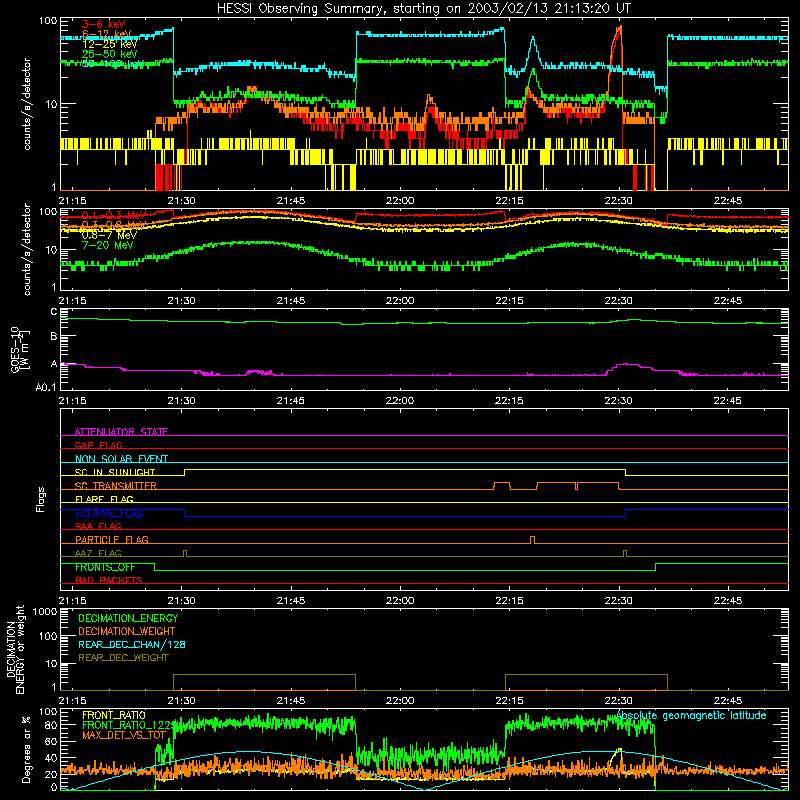Screen dimensions: 800x800
Task: Select the BAD_PACKETS flag label
Action: pyautogui.click(x=109, y=580)
